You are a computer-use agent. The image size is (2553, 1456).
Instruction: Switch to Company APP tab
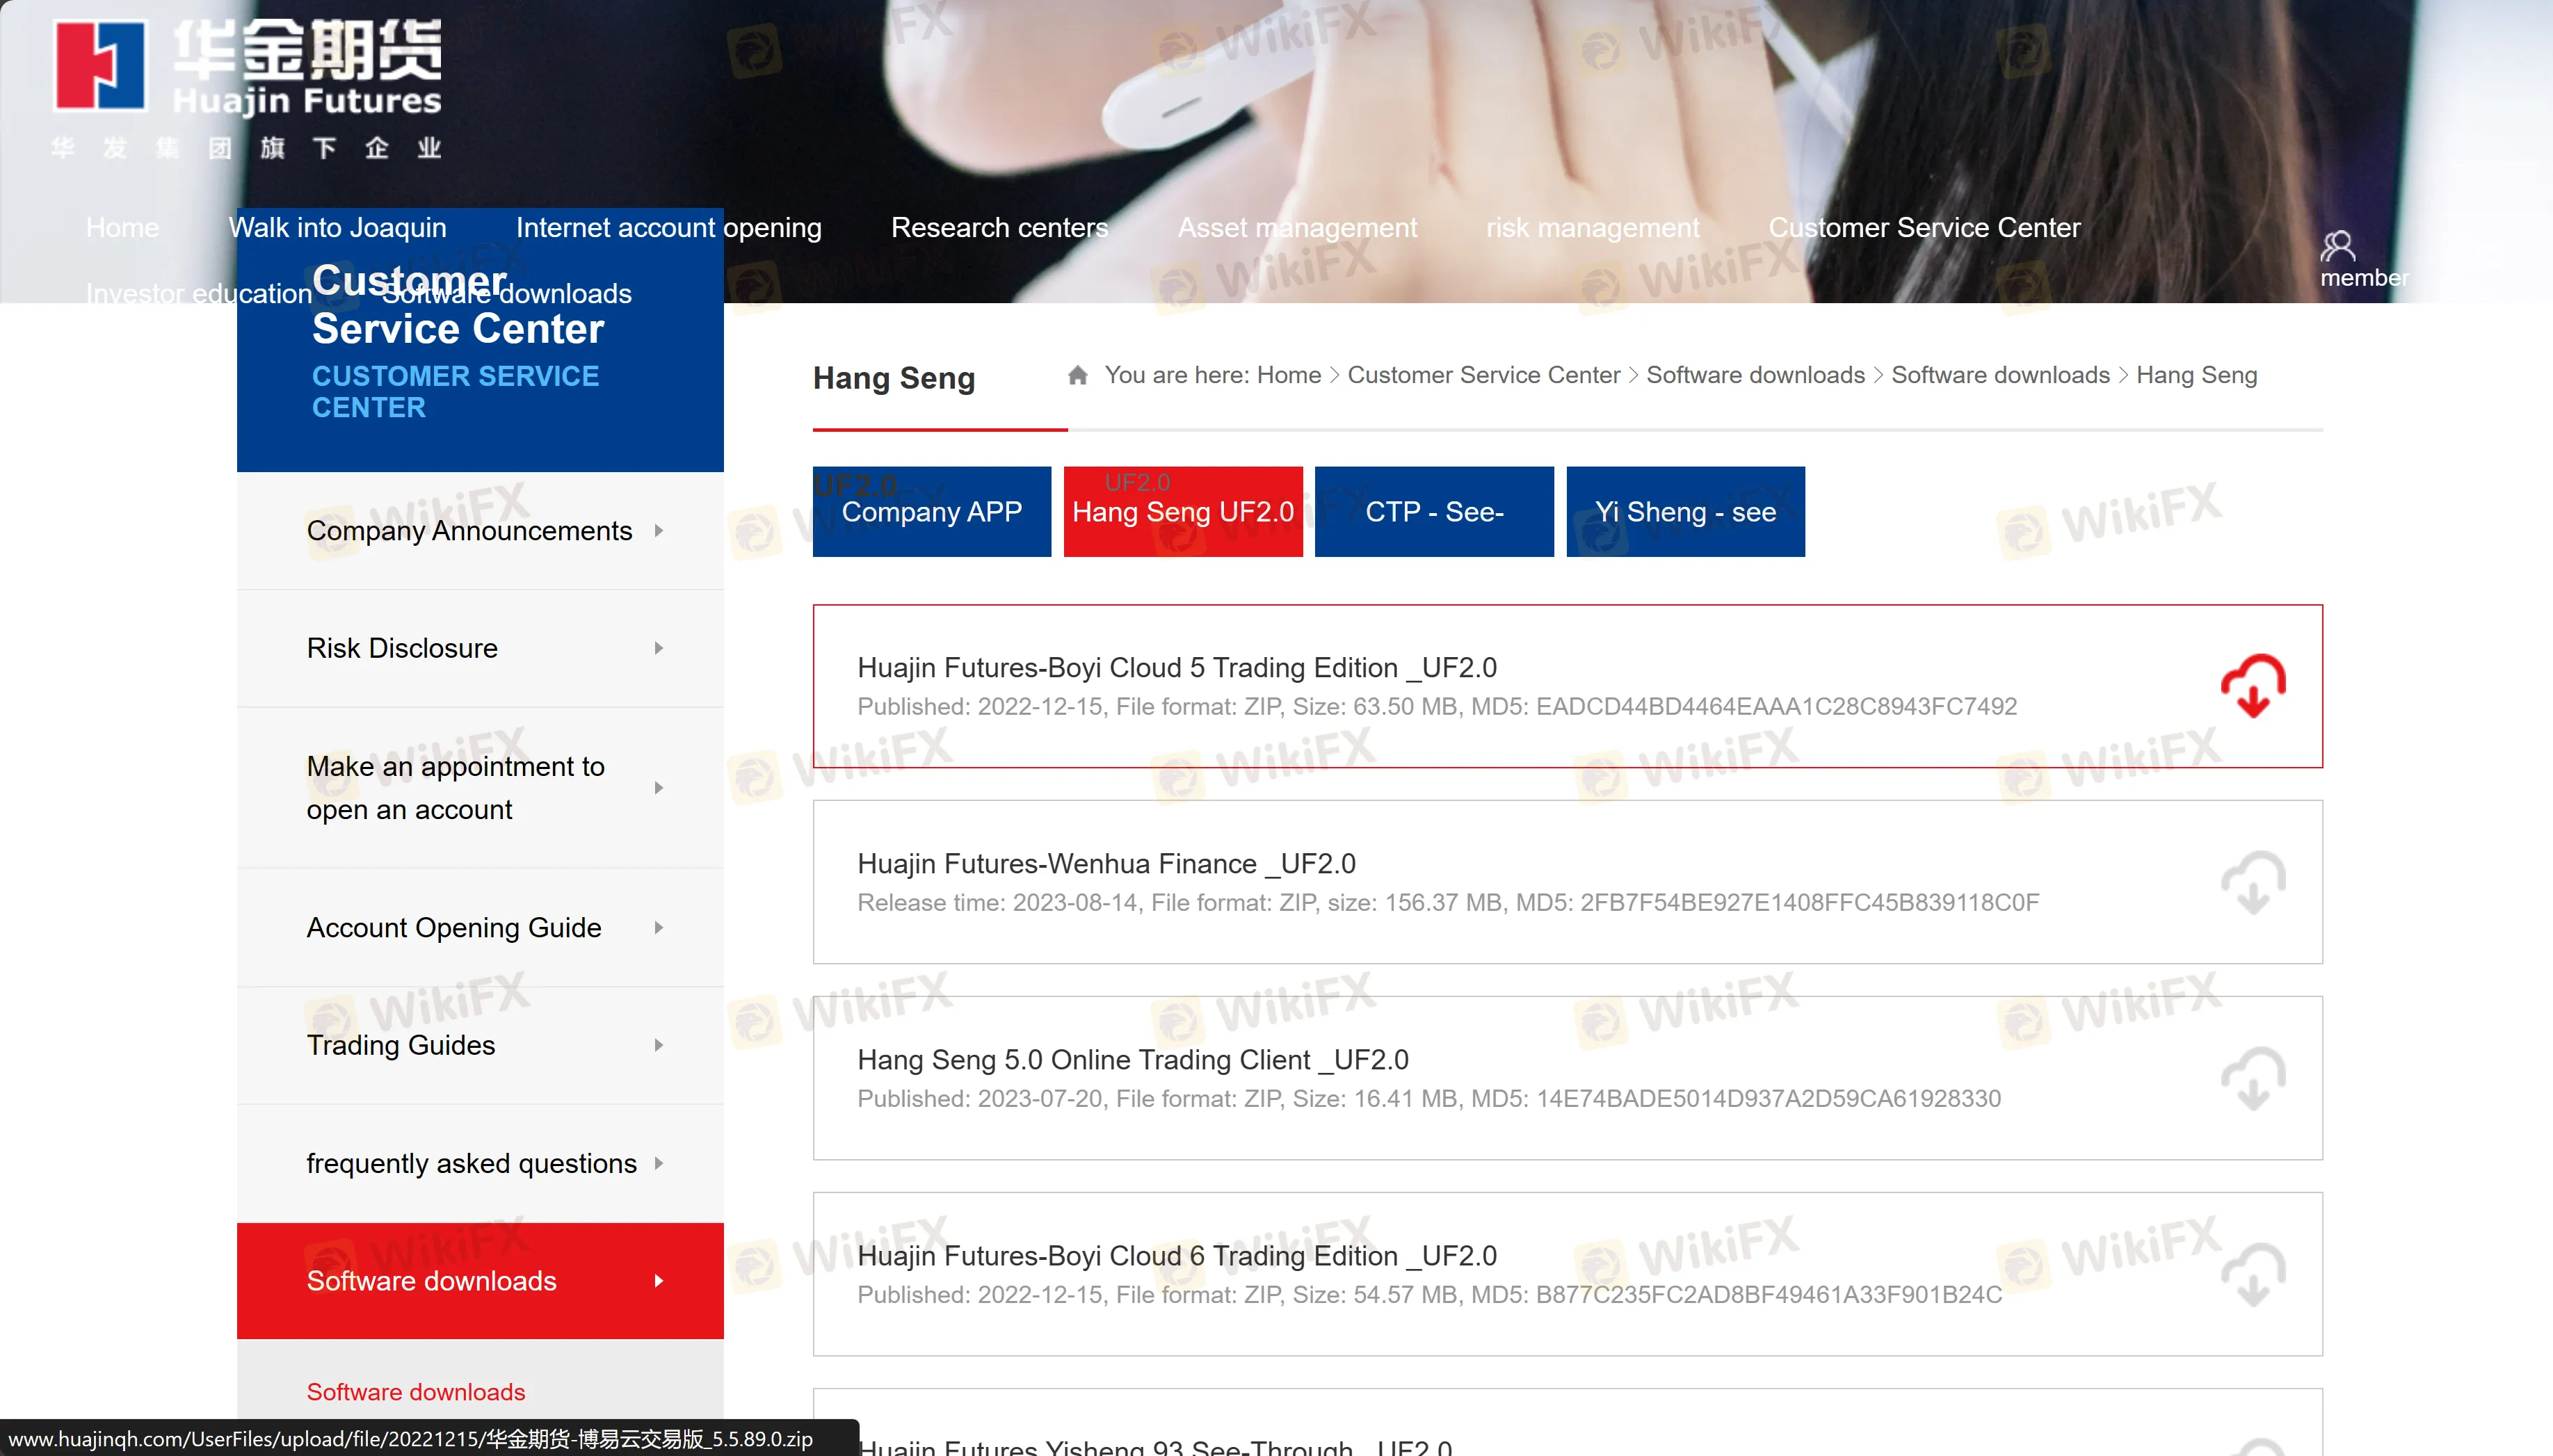pyautogui.click(x=931, y=512)
